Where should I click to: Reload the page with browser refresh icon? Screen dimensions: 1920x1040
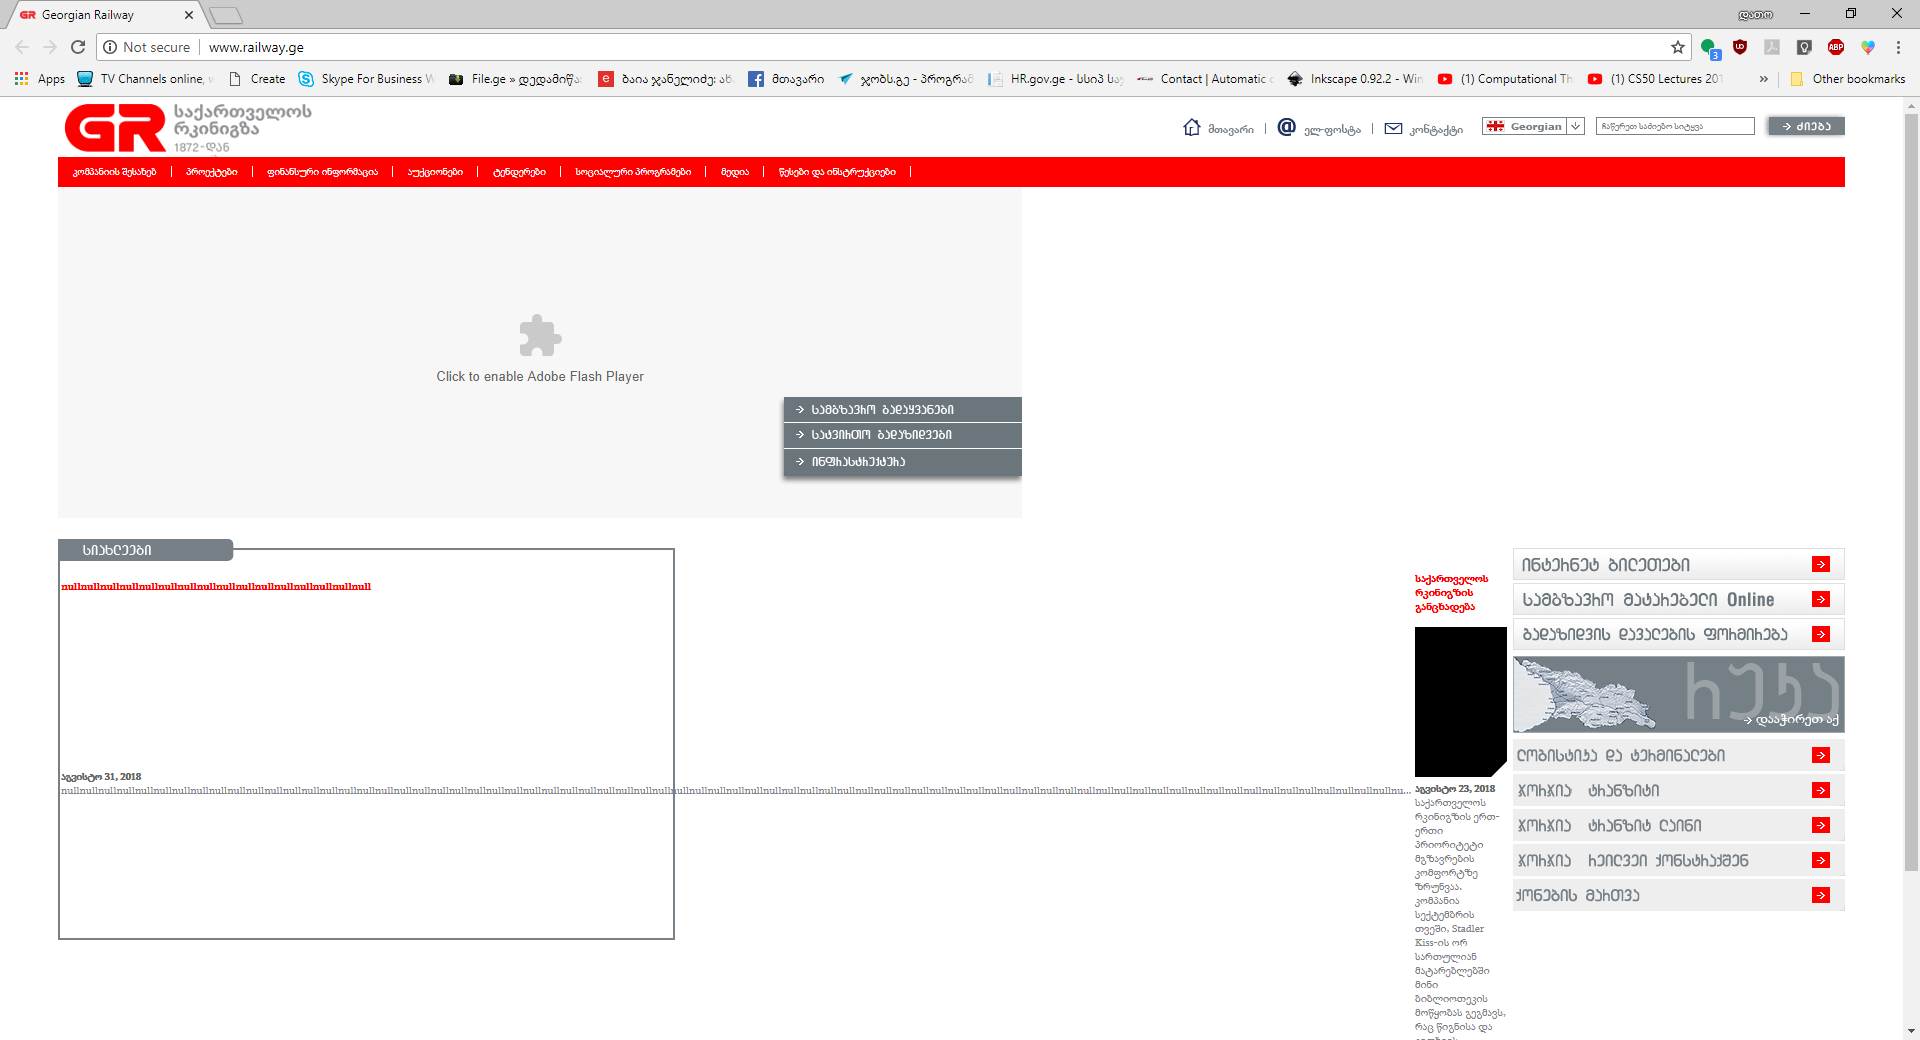78,47
